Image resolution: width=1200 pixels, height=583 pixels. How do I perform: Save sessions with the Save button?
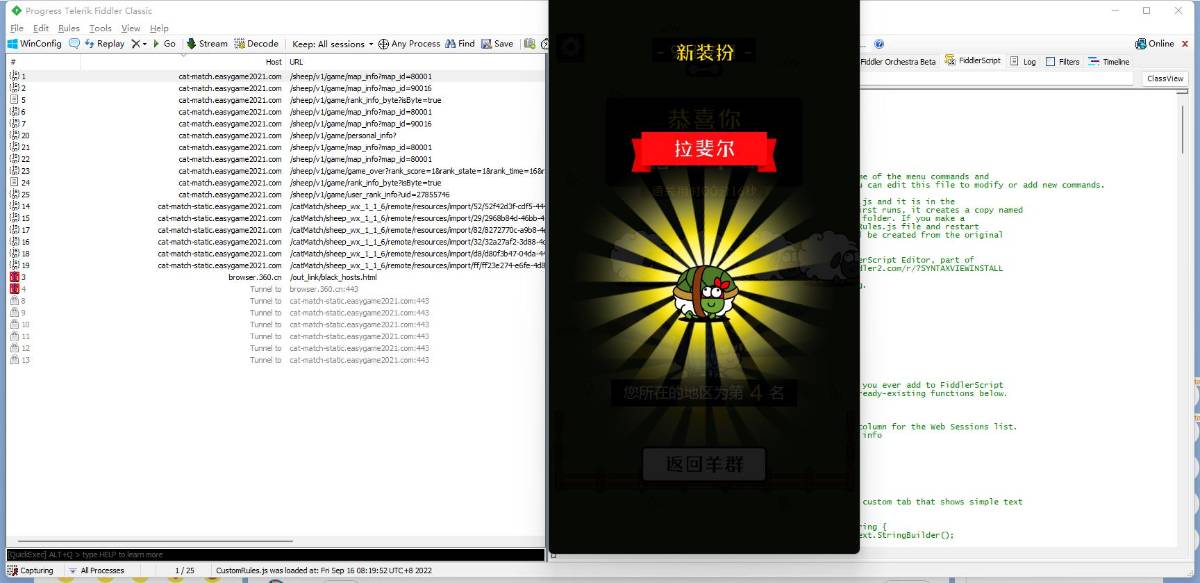click(x=497, y=44)
